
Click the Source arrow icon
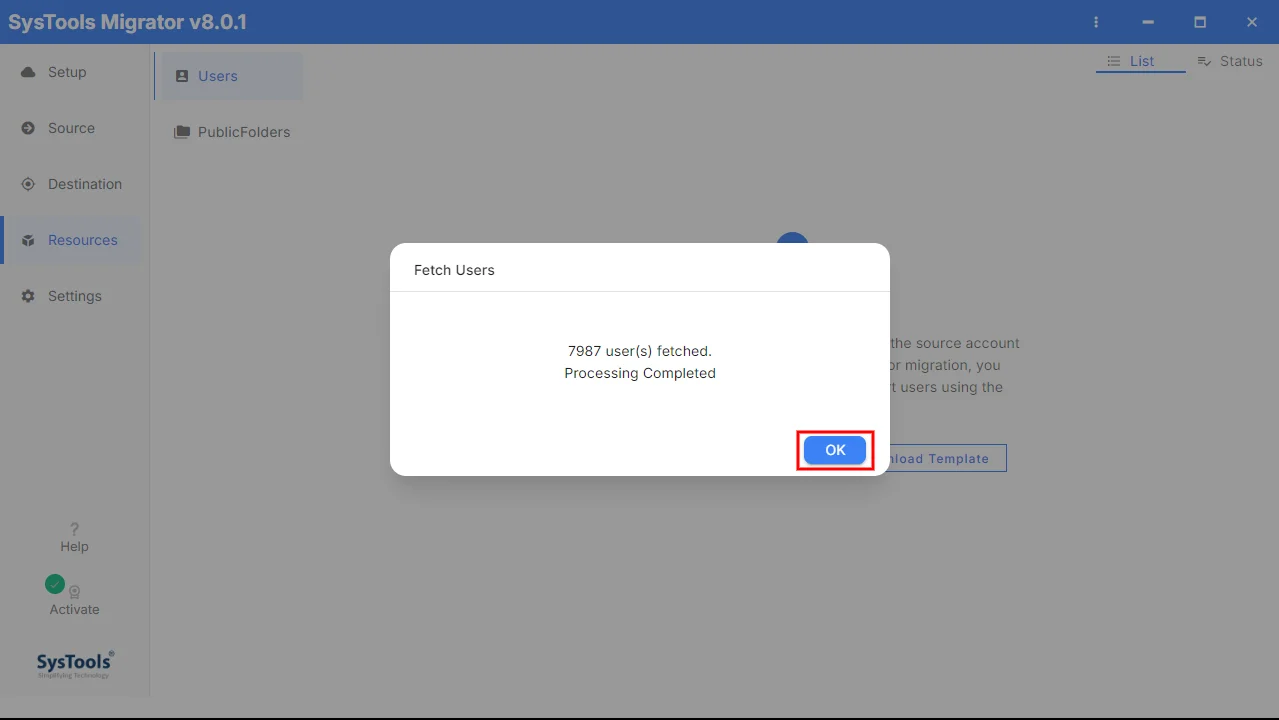coord(28,128)
